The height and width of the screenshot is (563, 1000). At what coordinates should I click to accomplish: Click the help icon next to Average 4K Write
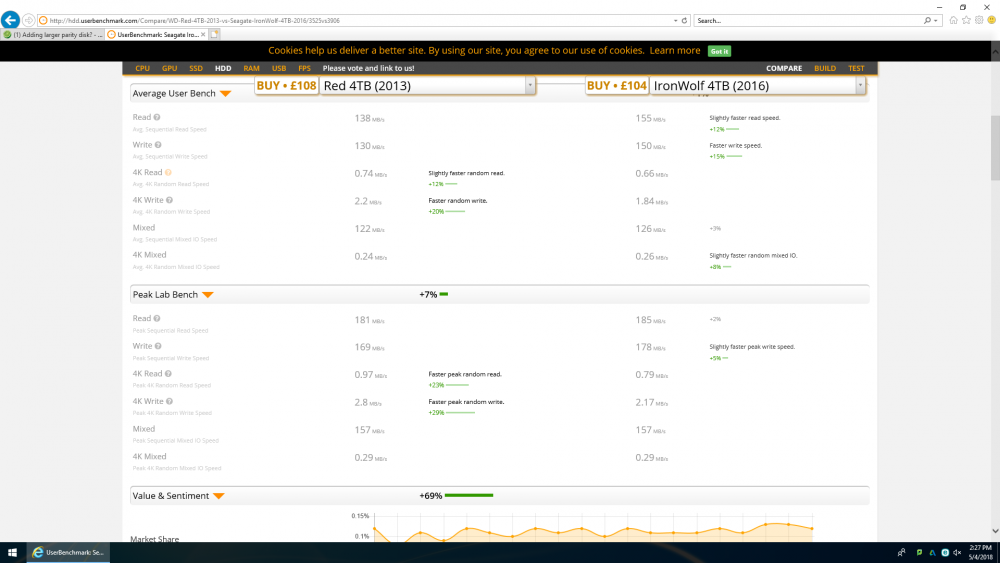coord(170,200)
